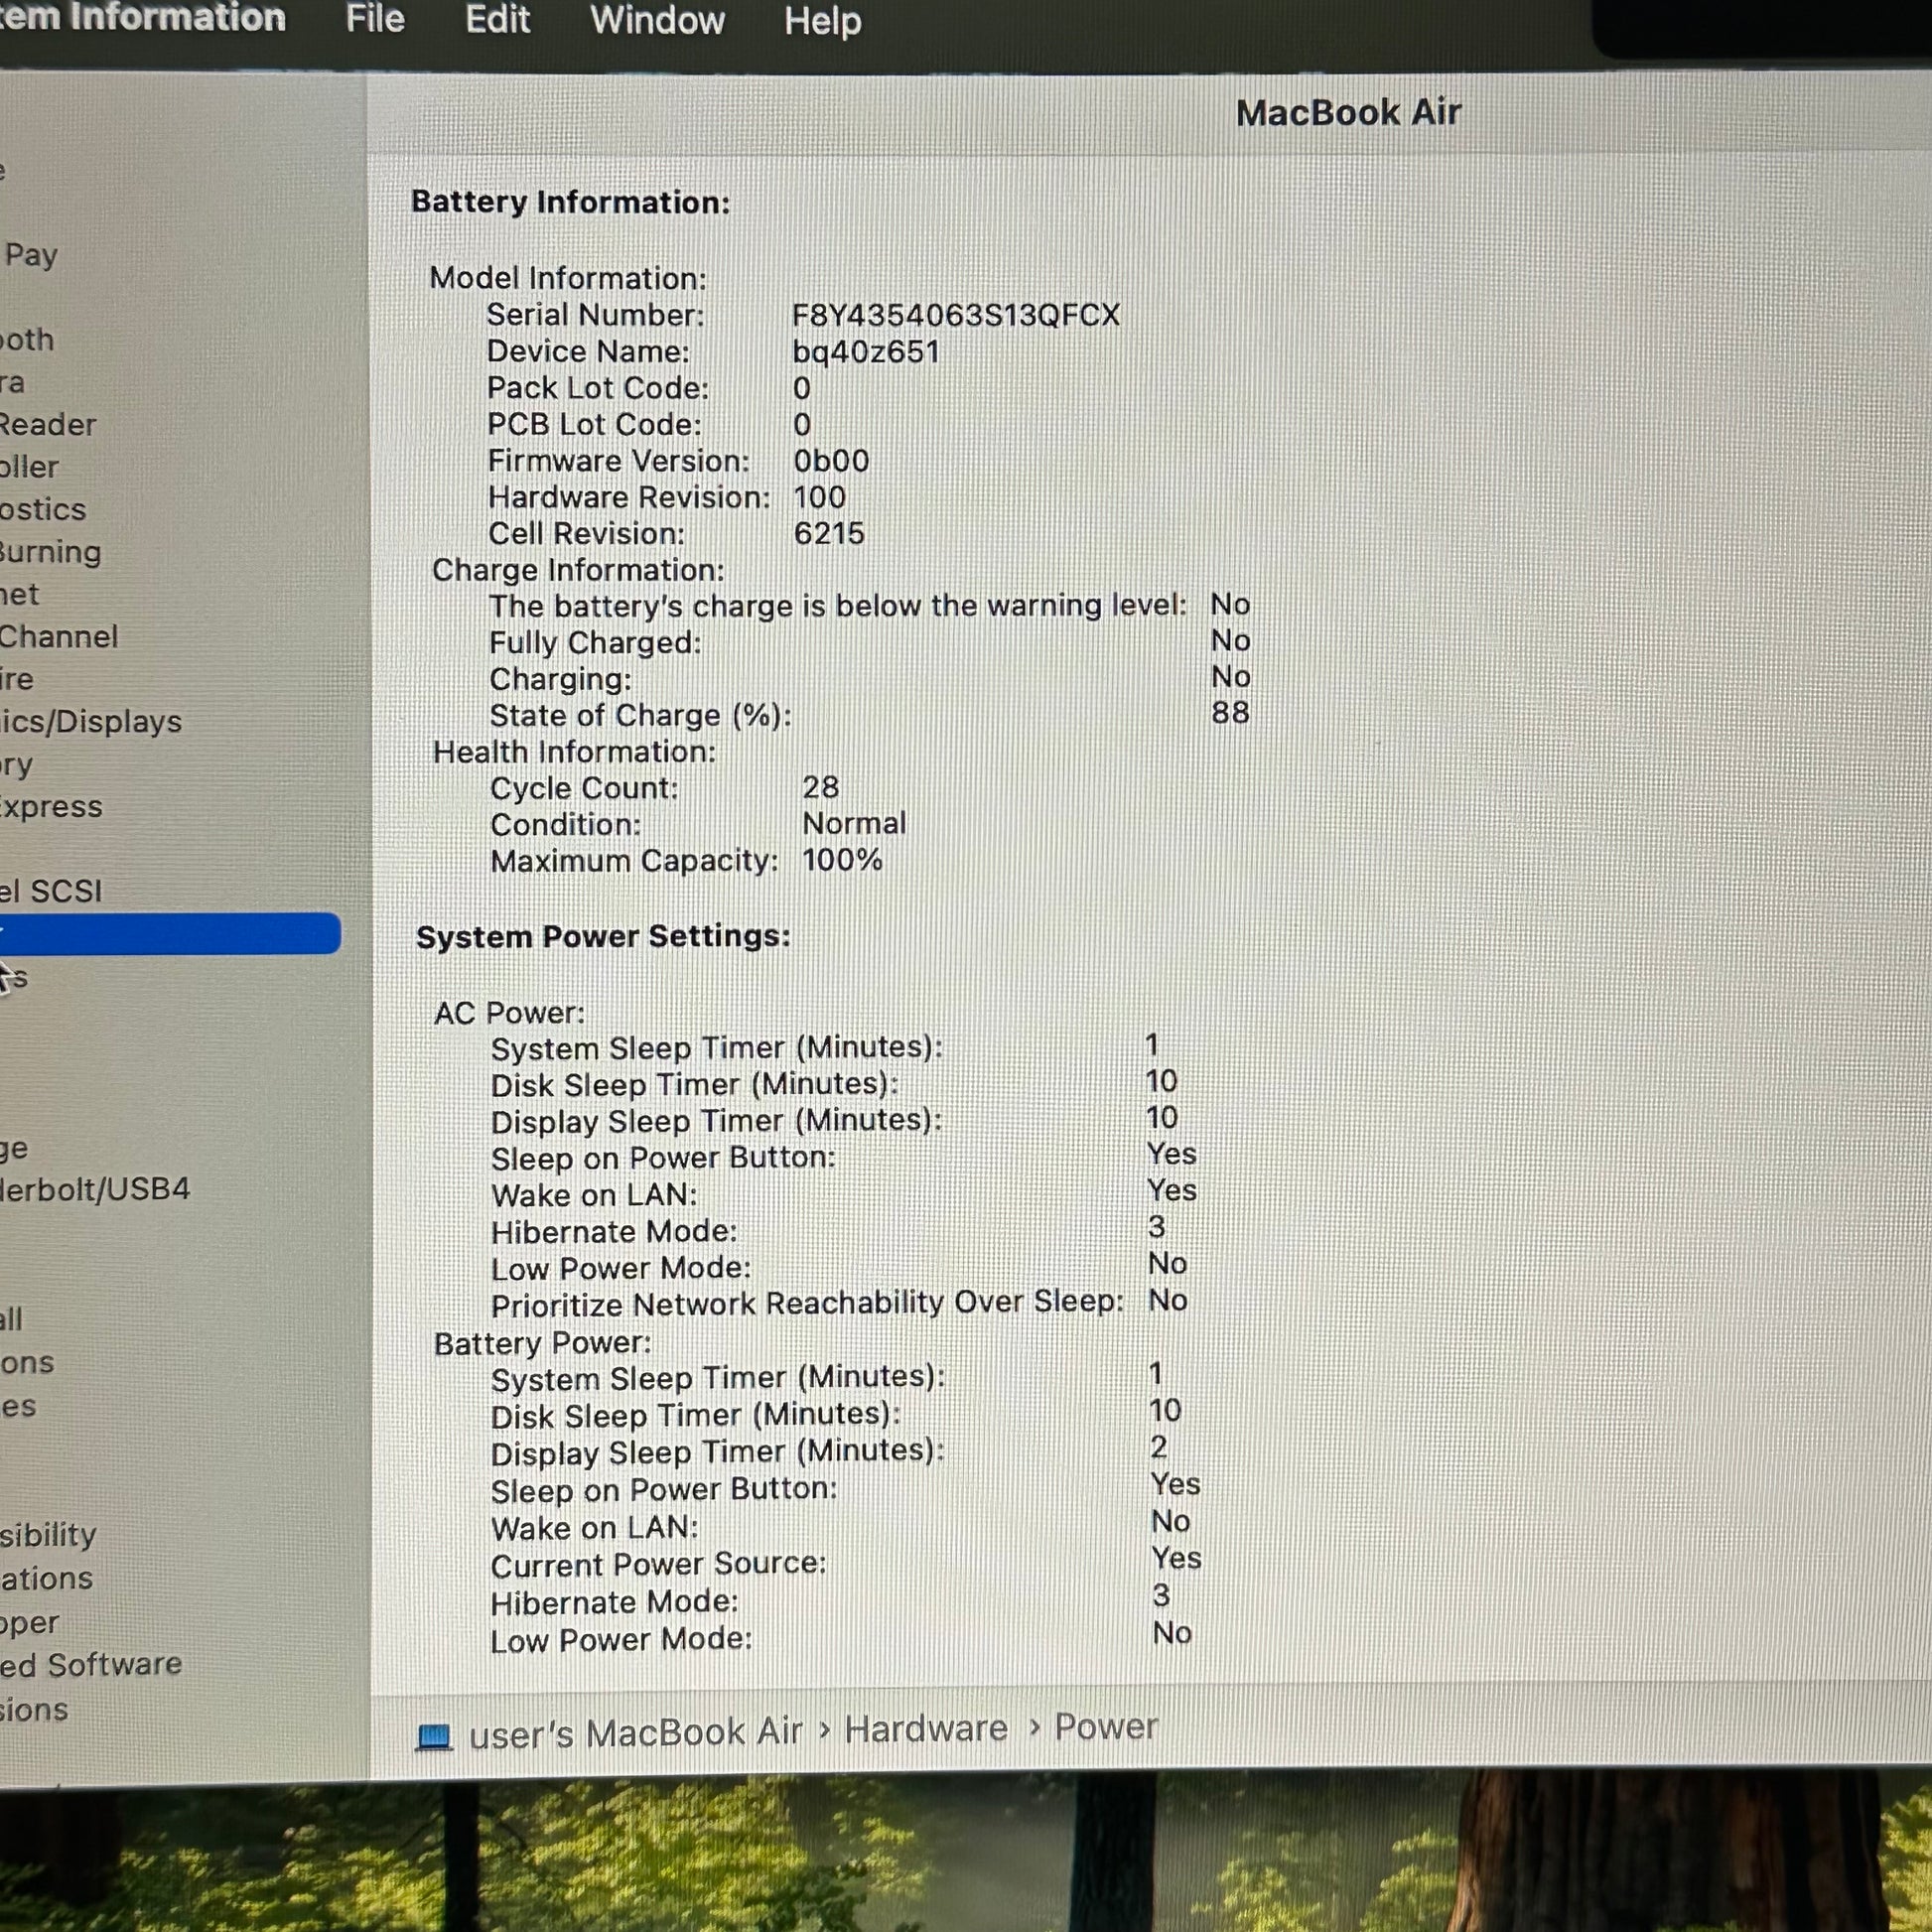The image size is (1932, 1932).
Task: Select the Fibre Channel sidebar item
Action: 59,636
